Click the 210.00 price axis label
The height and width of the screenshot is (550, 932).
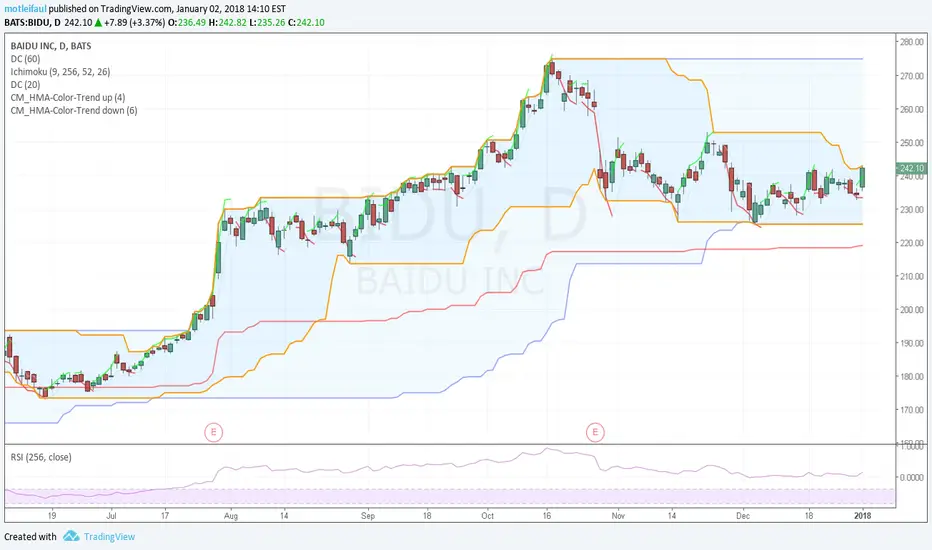pos(912,276)
